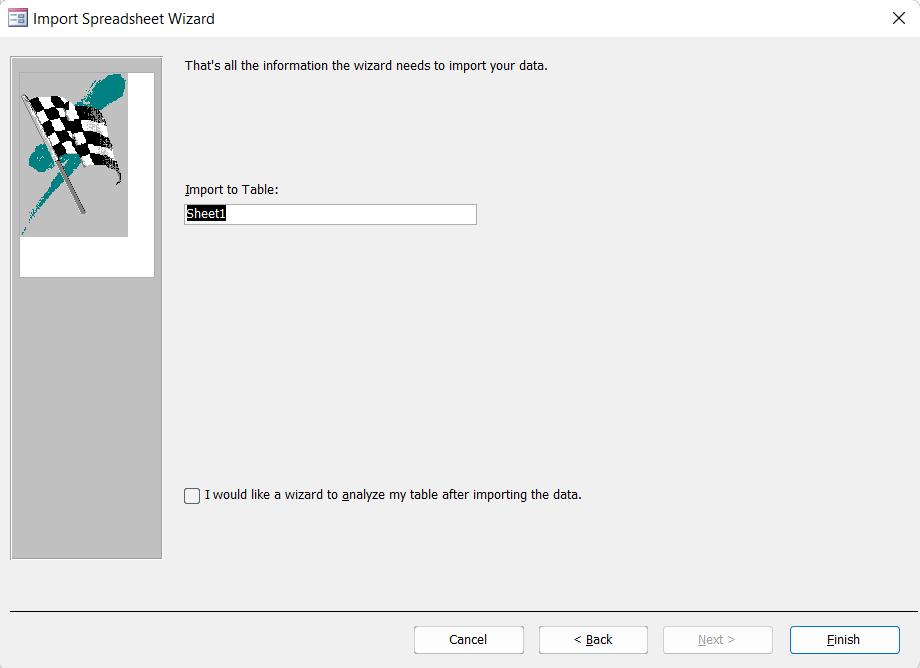Click the highlighted Sheet1 text

click(205, 213)
